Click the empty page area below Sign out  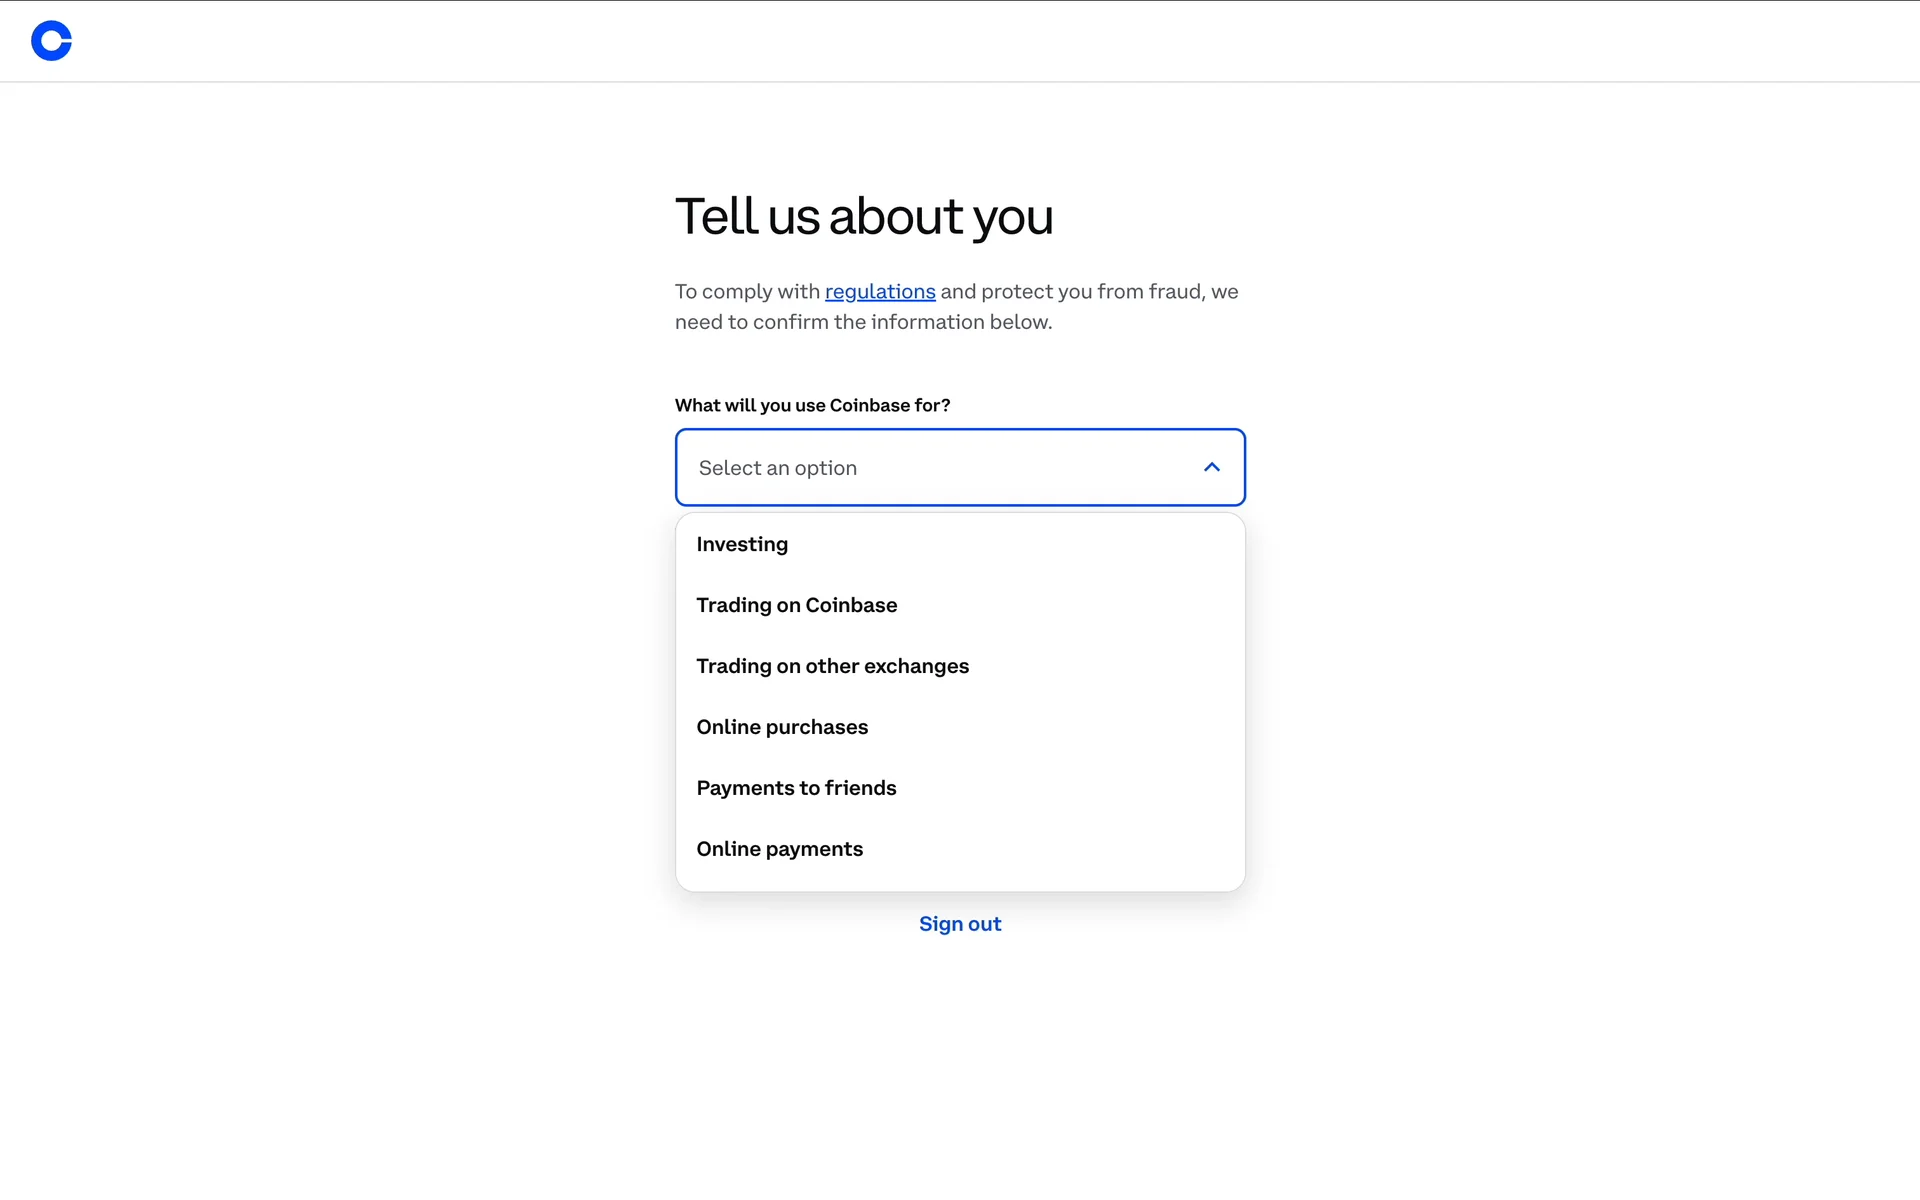[x=960, y=1050]
